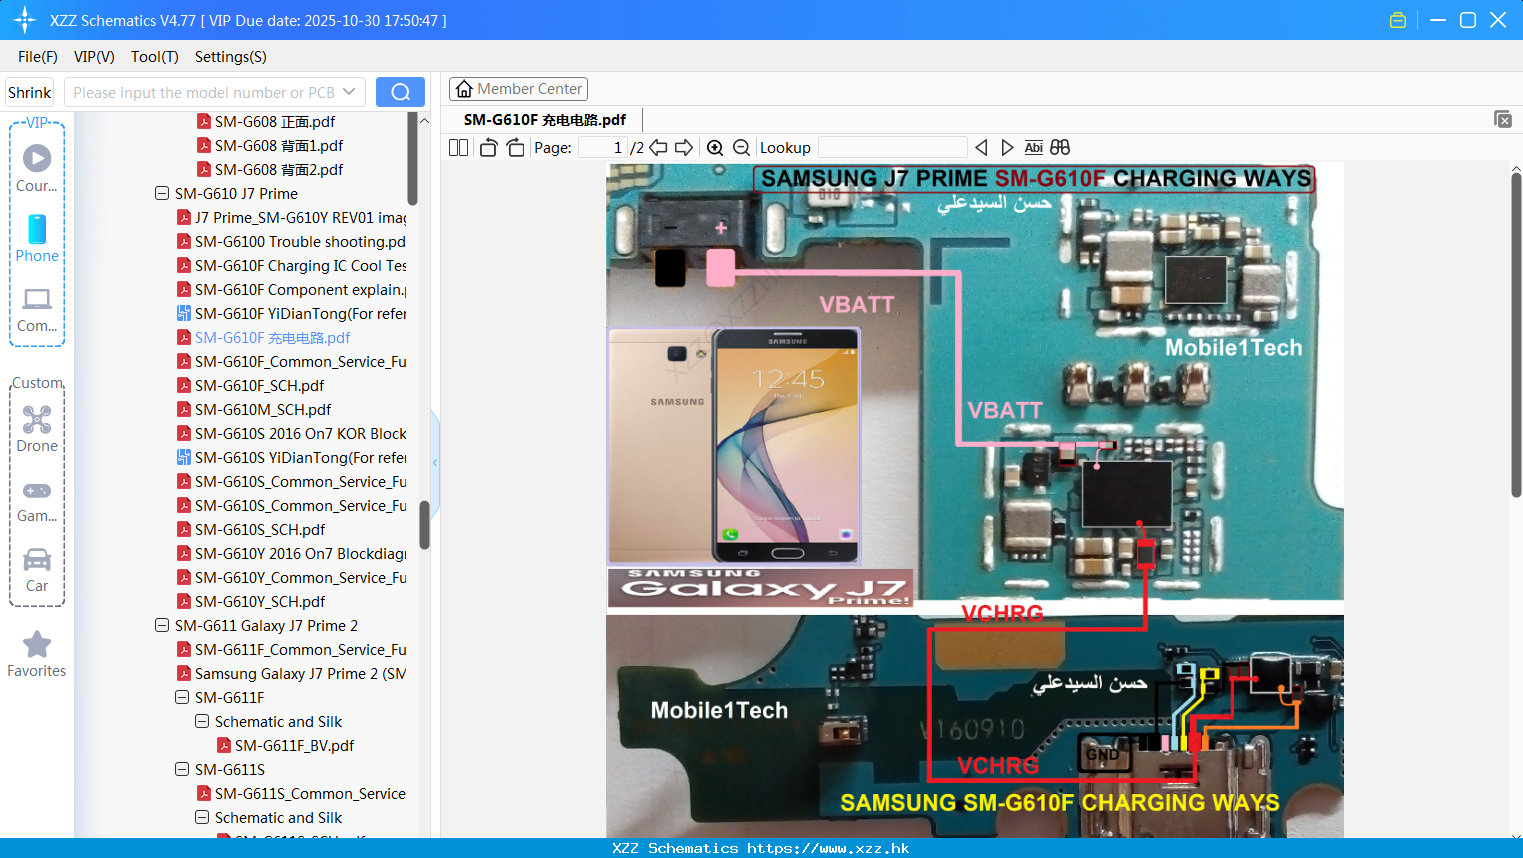Find previous lookup match
Screen dimensions: 1523x858
click(981, 147)
